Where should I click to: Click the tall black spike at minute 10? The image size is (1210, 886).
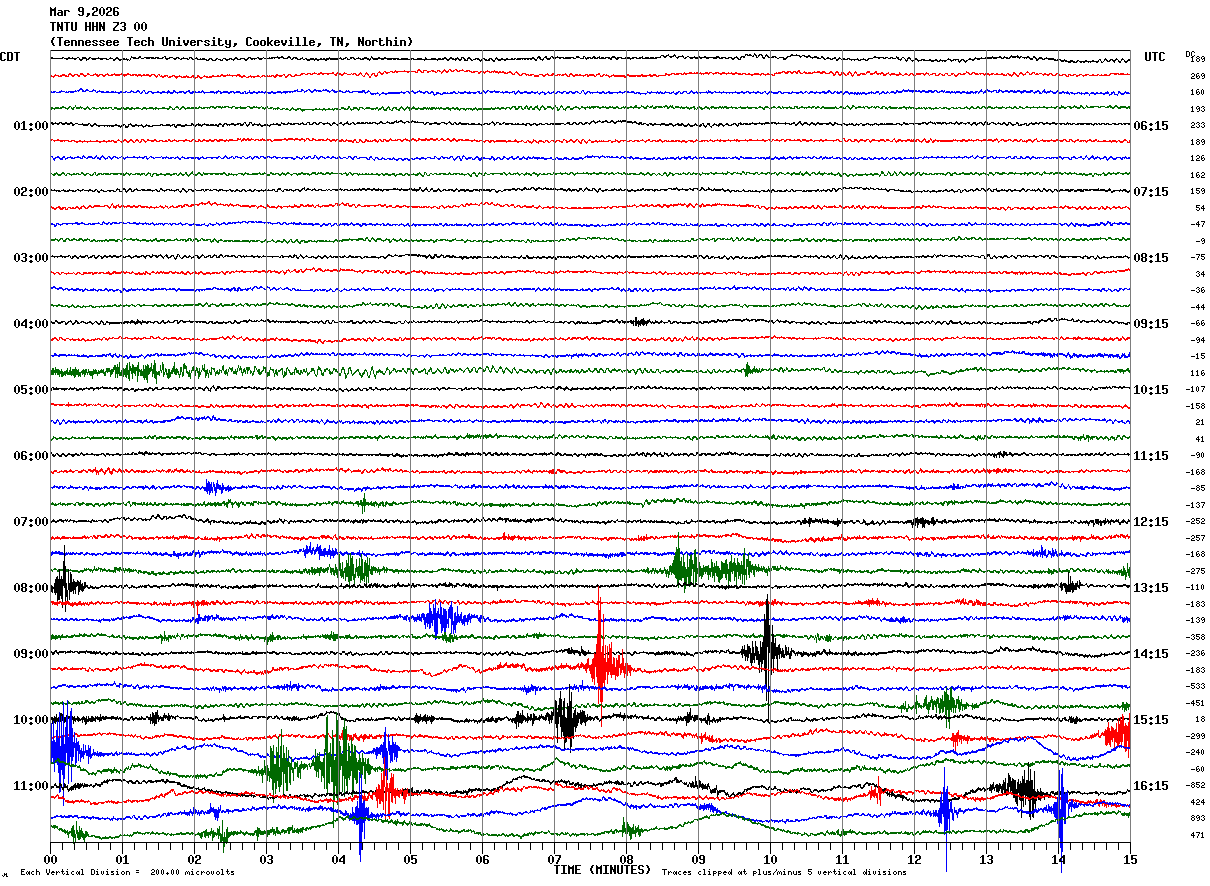(x=767, y=652)
